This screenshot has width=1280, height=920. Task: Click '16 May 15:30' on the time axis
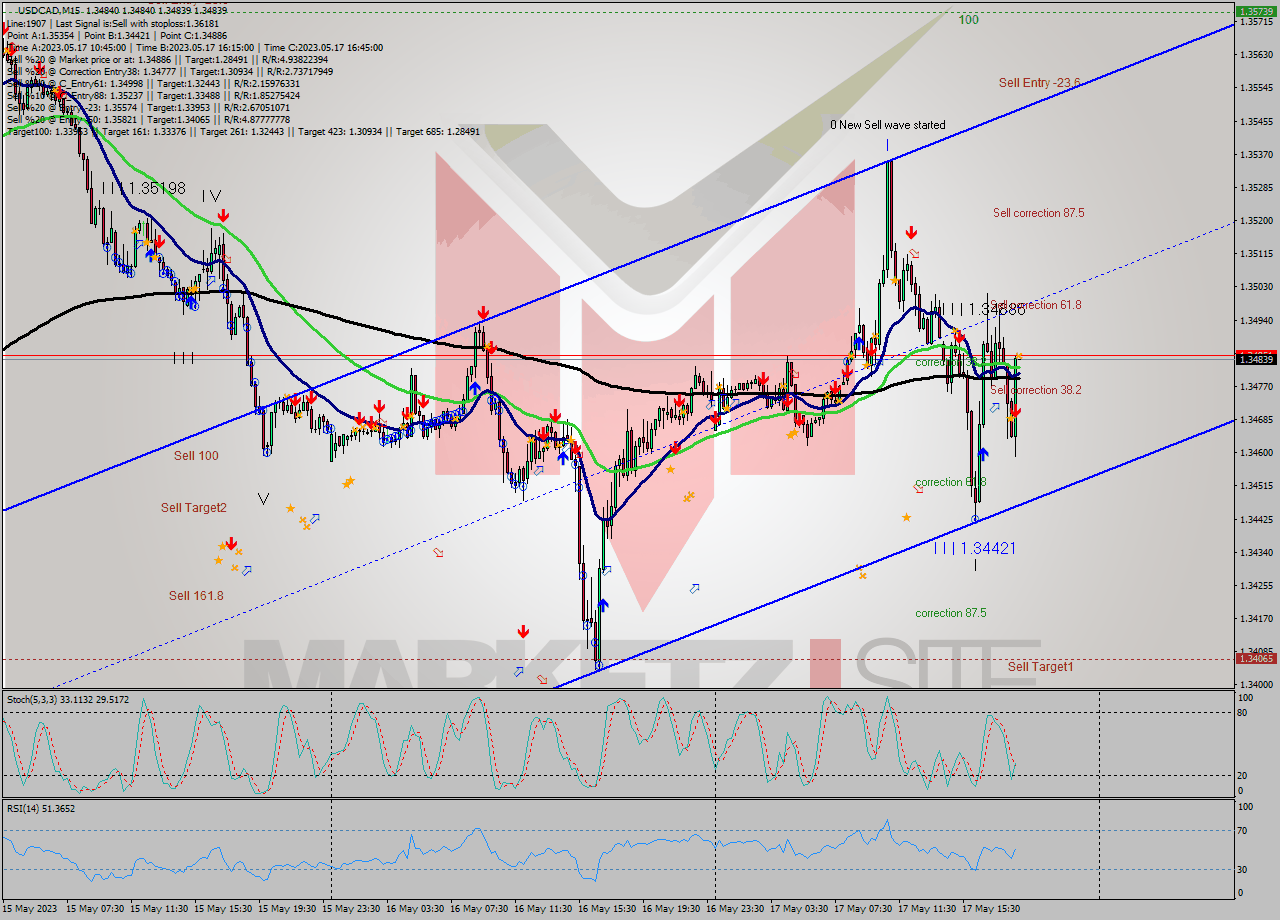tap(608, 909)
